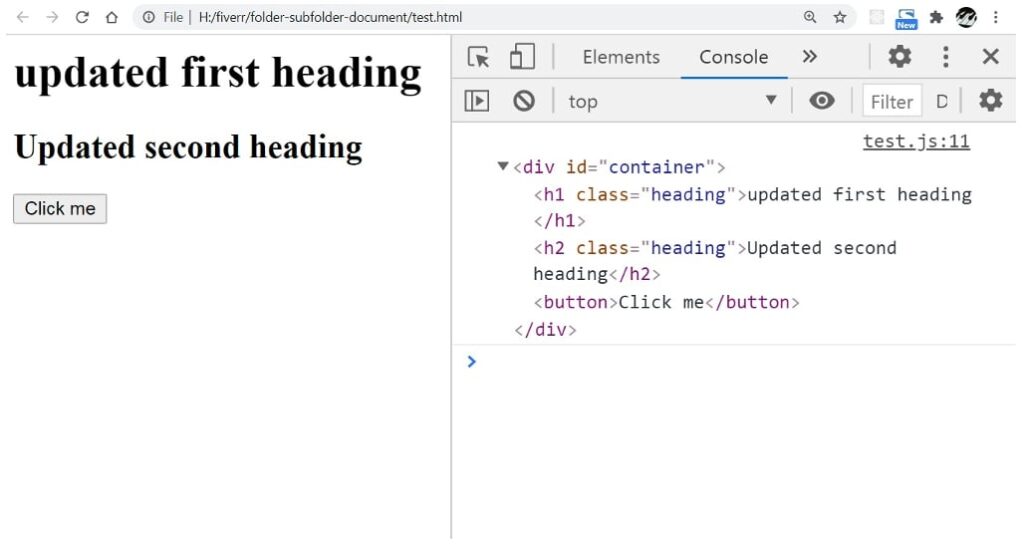Show the console sidebar
This screenshot has height=550, width=1024.
tap(477, 101)
